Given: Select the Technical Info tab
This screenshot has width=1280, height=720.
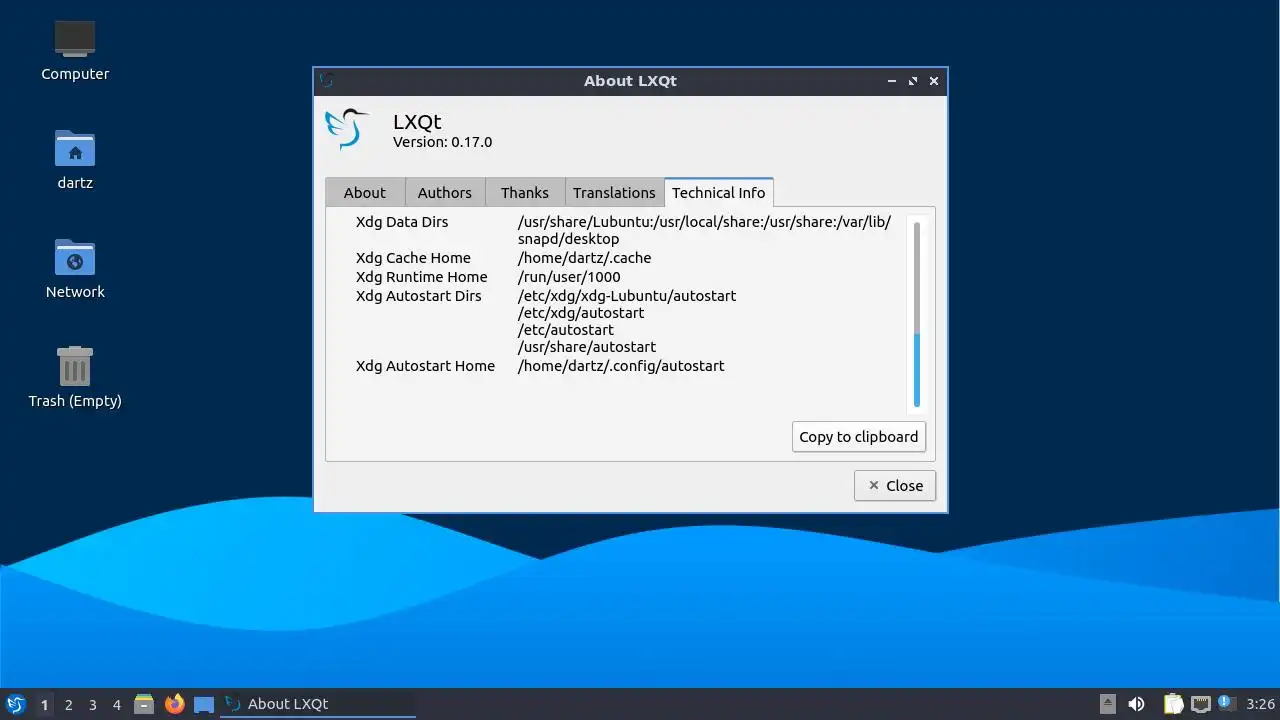Looking at the screenshot, I should [719, 192].
